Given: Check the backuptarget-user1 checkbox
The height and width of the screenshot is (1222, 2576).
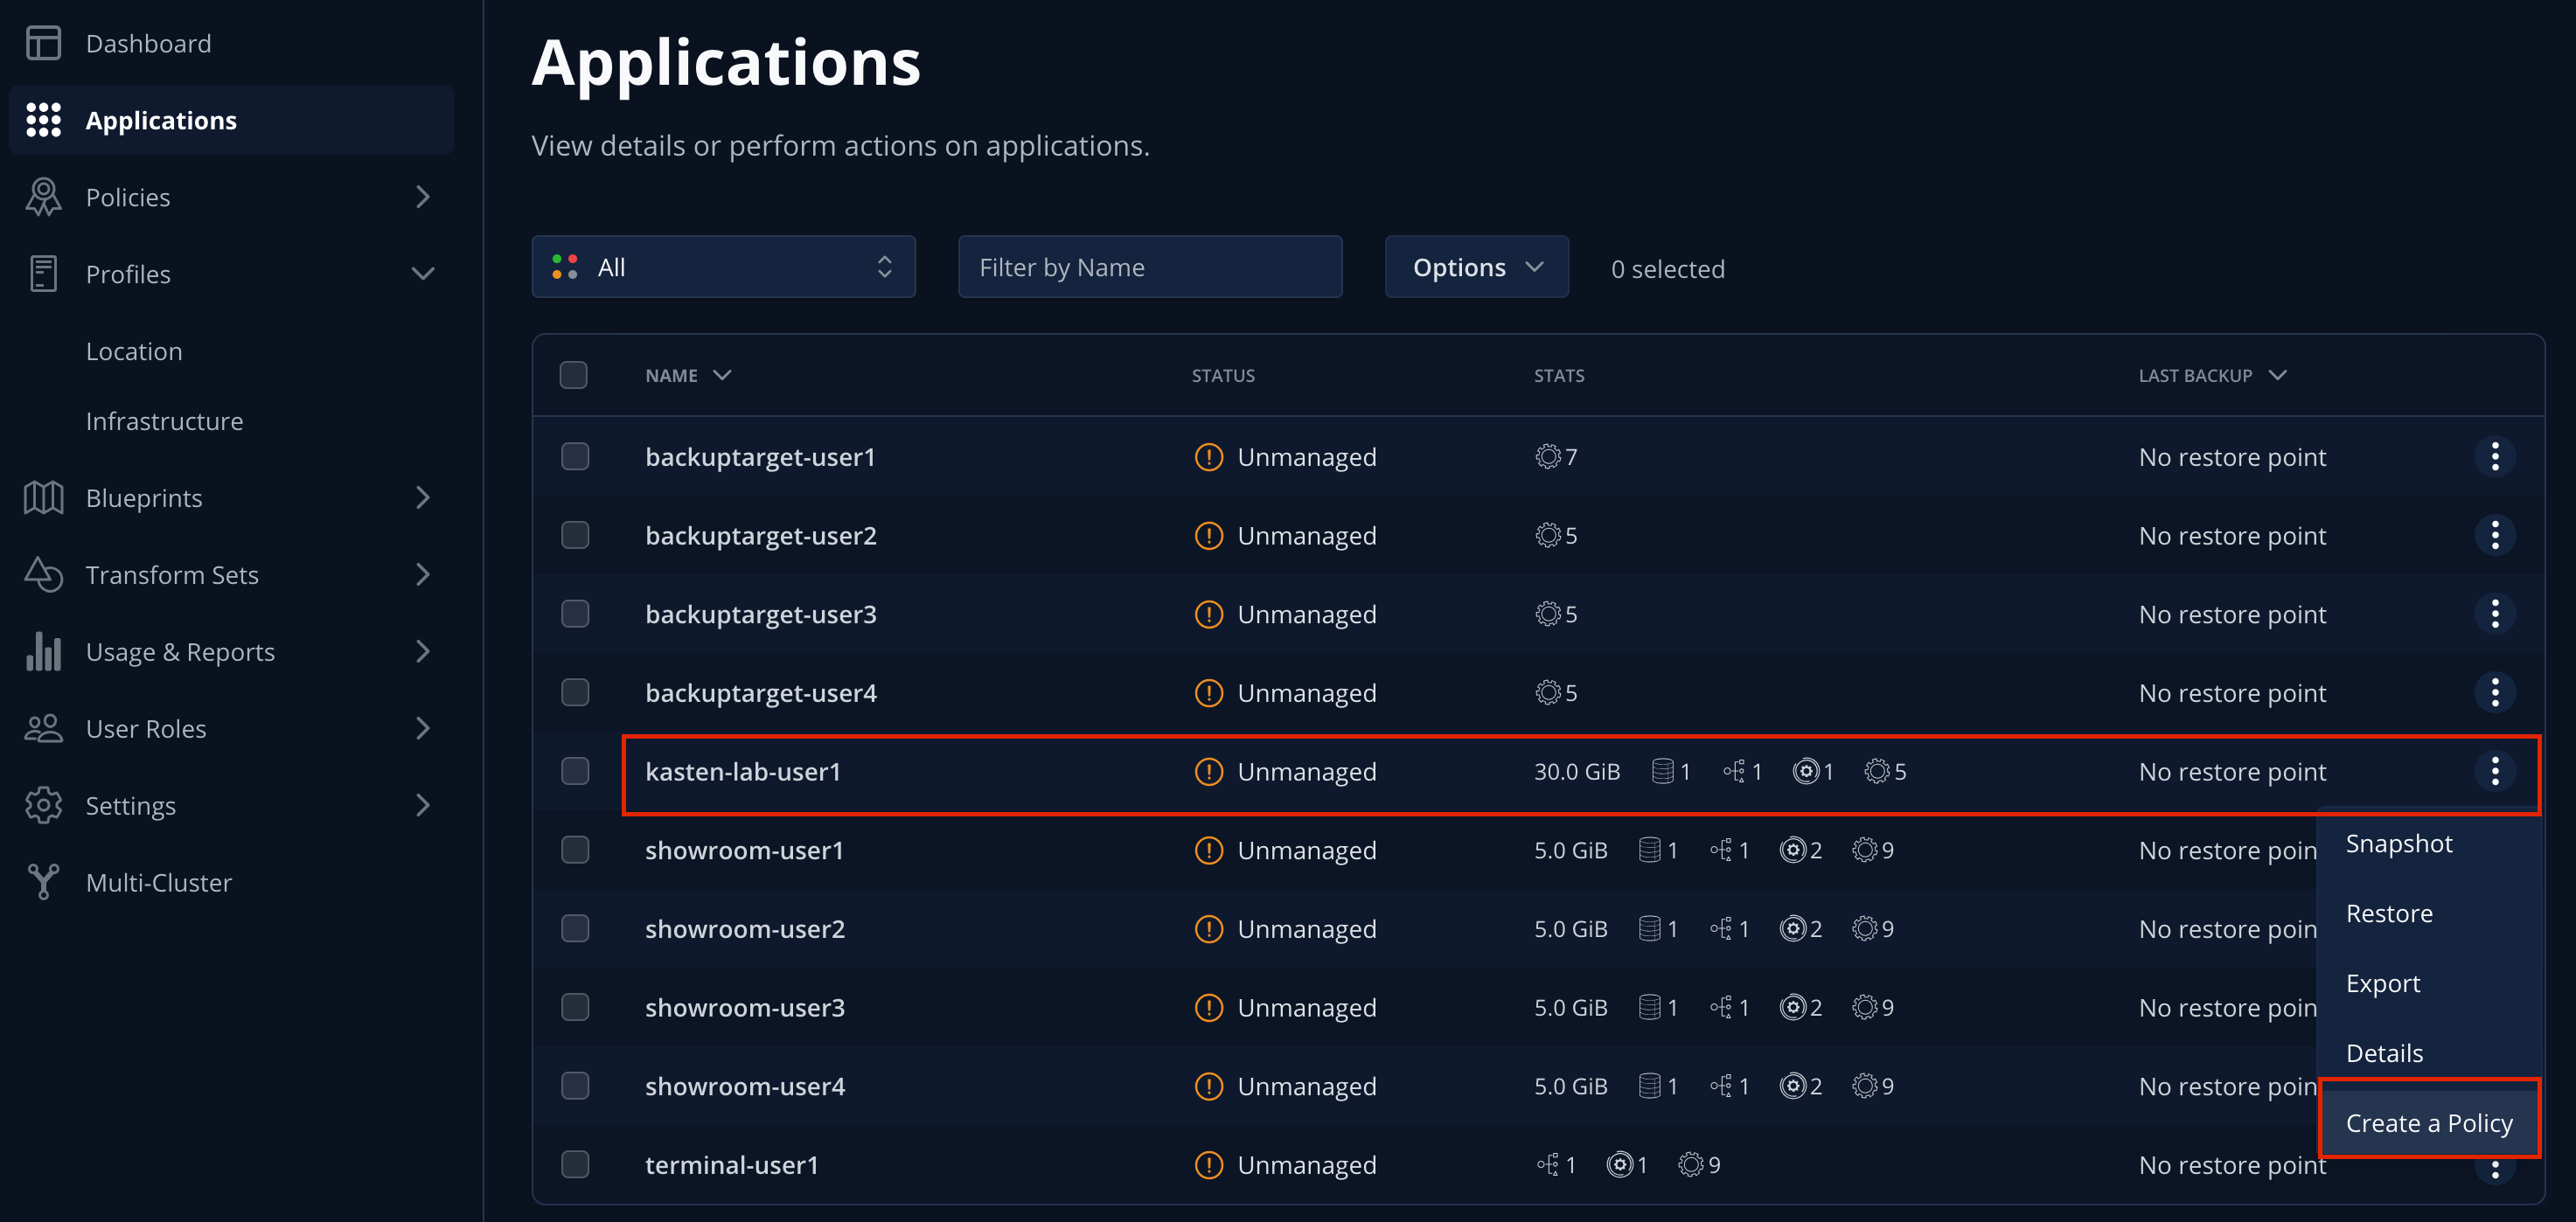Looking at the screenshot, I should point(575,457).
